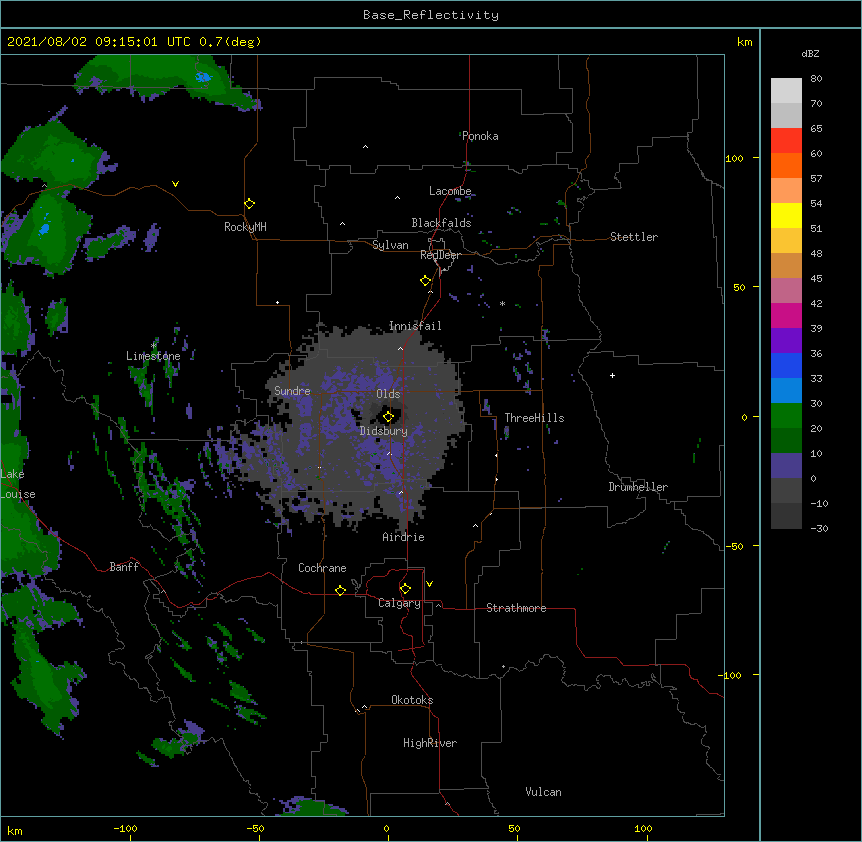Click the Didsbury label
The width and height of the screenshot is (862, 842).
point(384,431)
